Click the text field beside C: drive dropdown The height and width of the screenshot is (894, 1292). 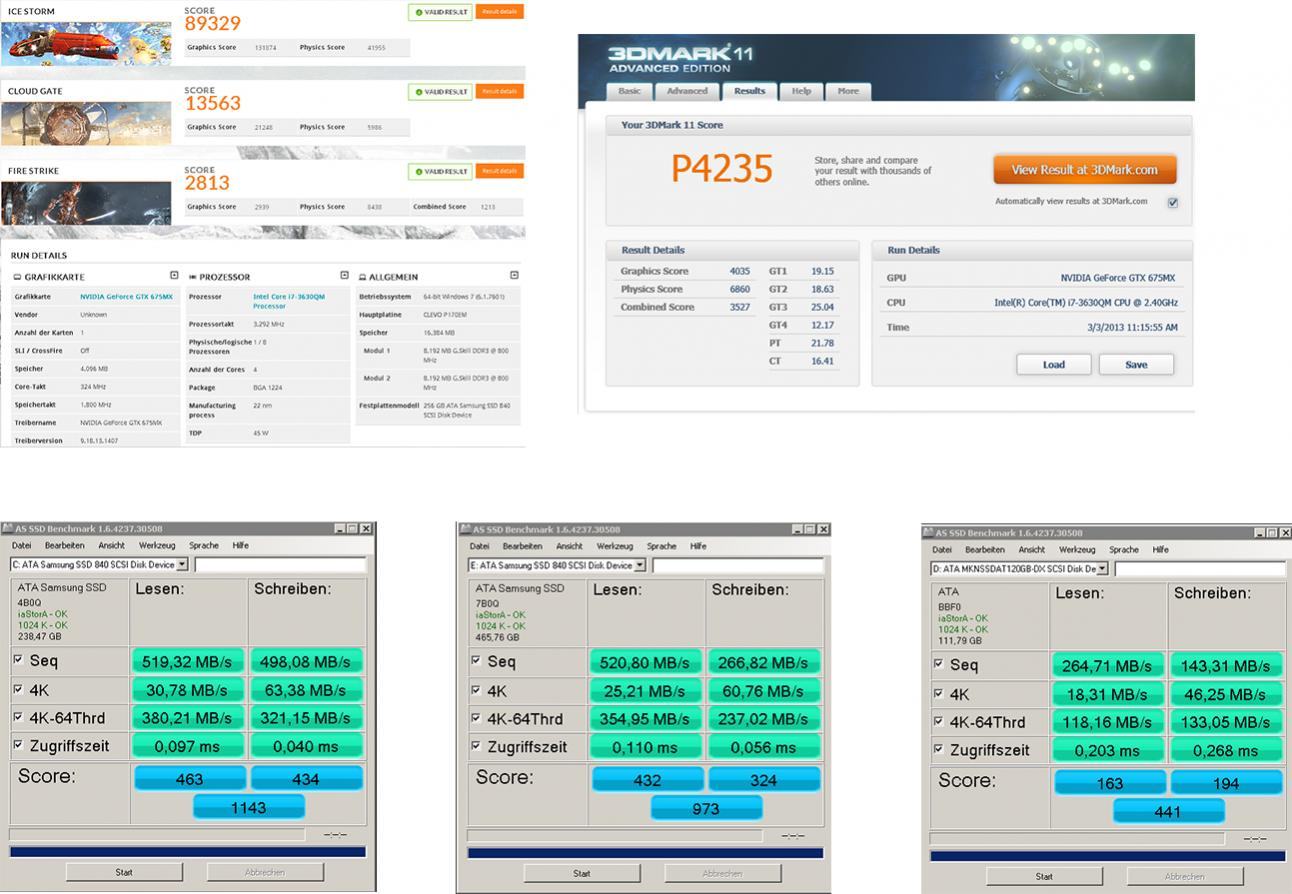281,565
